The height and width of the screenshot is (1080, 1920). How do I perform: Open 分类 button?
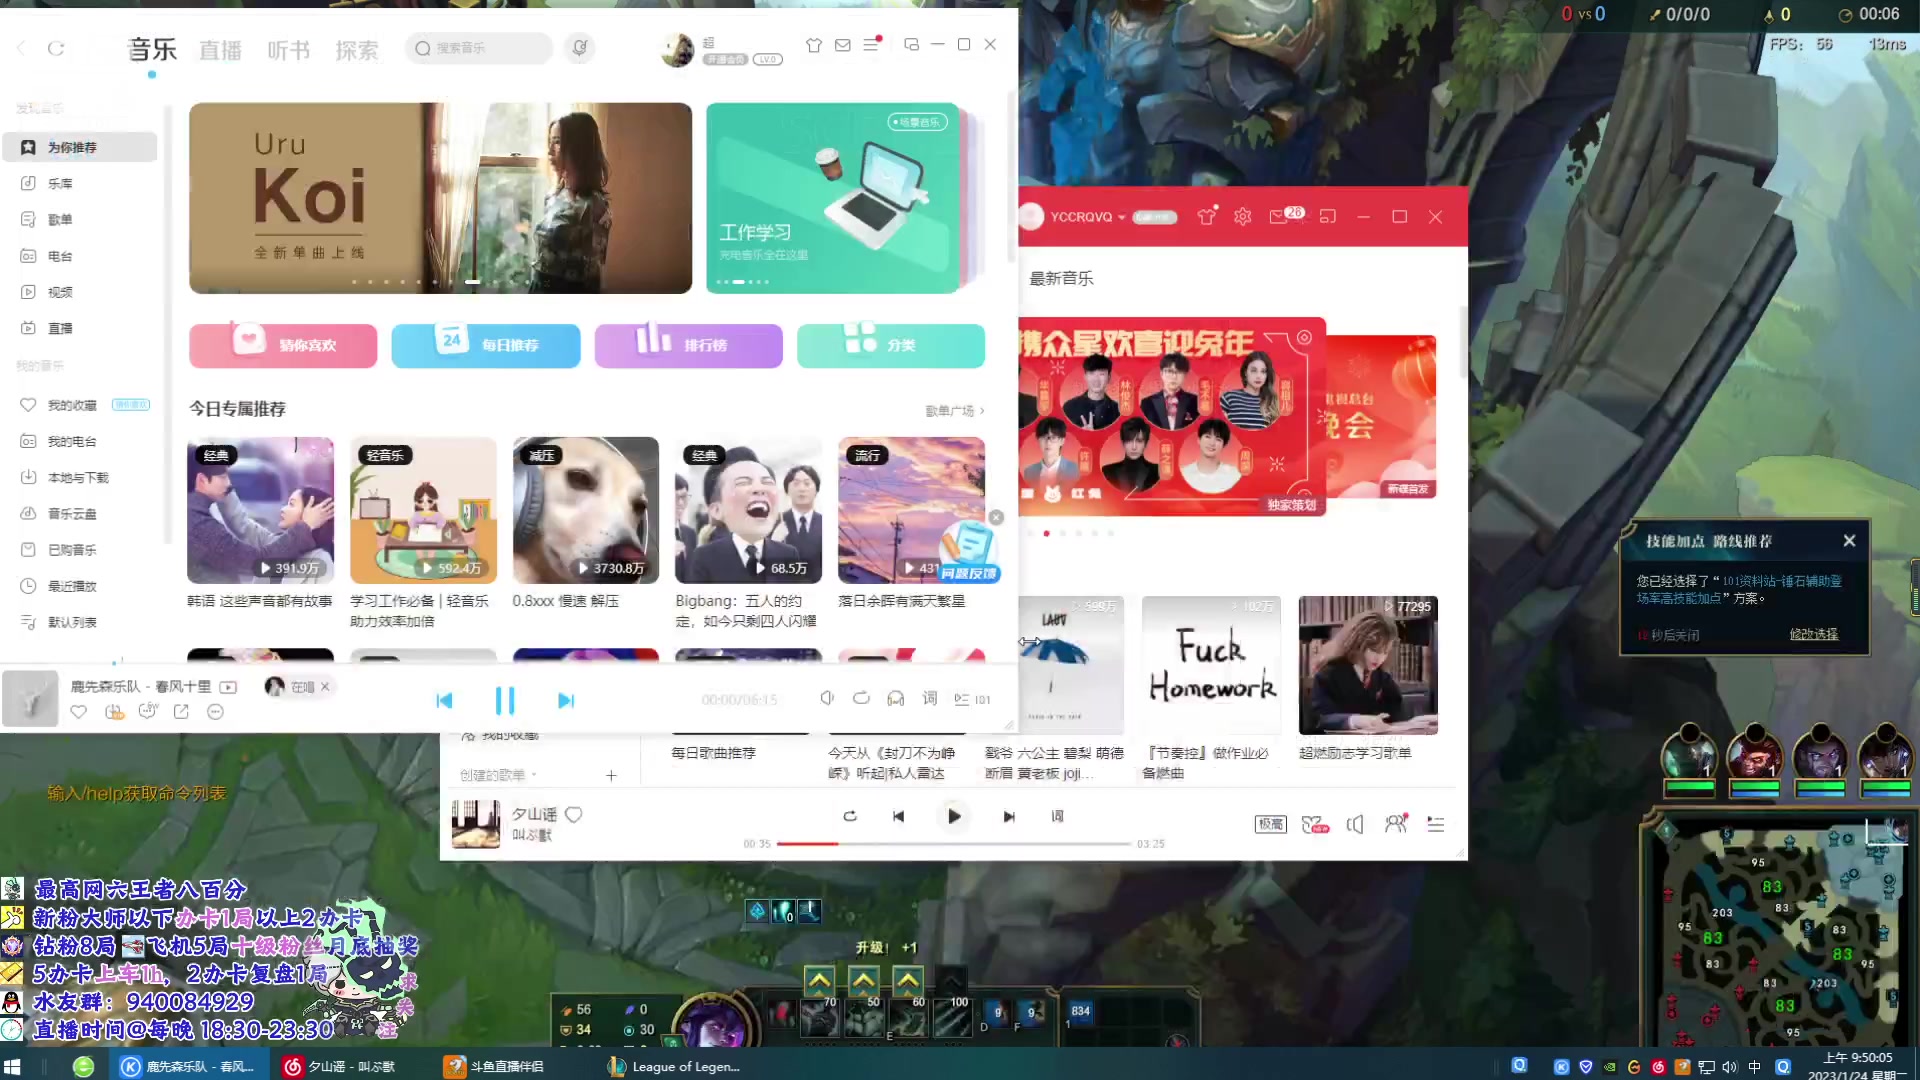click(891, 345)
